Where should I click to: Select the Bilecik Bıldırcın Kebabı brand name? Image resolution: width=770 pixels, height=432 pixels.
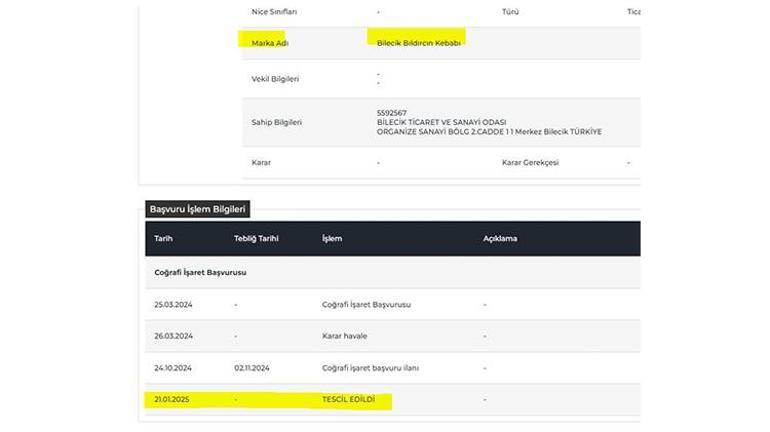coord(418,43)
